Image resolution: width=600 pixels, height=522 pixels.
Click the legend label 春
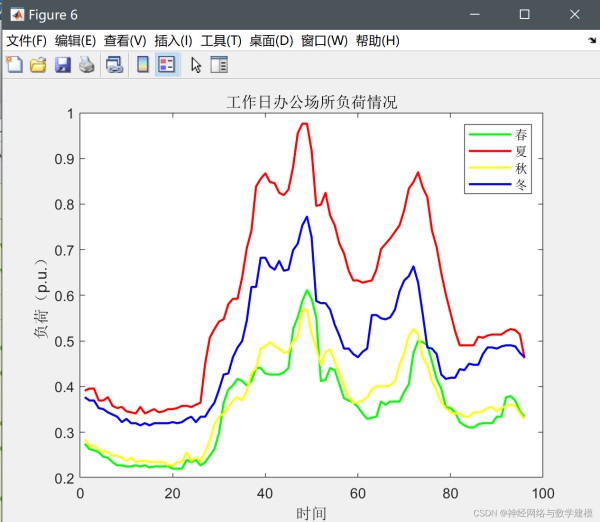[x=521, y=134]
